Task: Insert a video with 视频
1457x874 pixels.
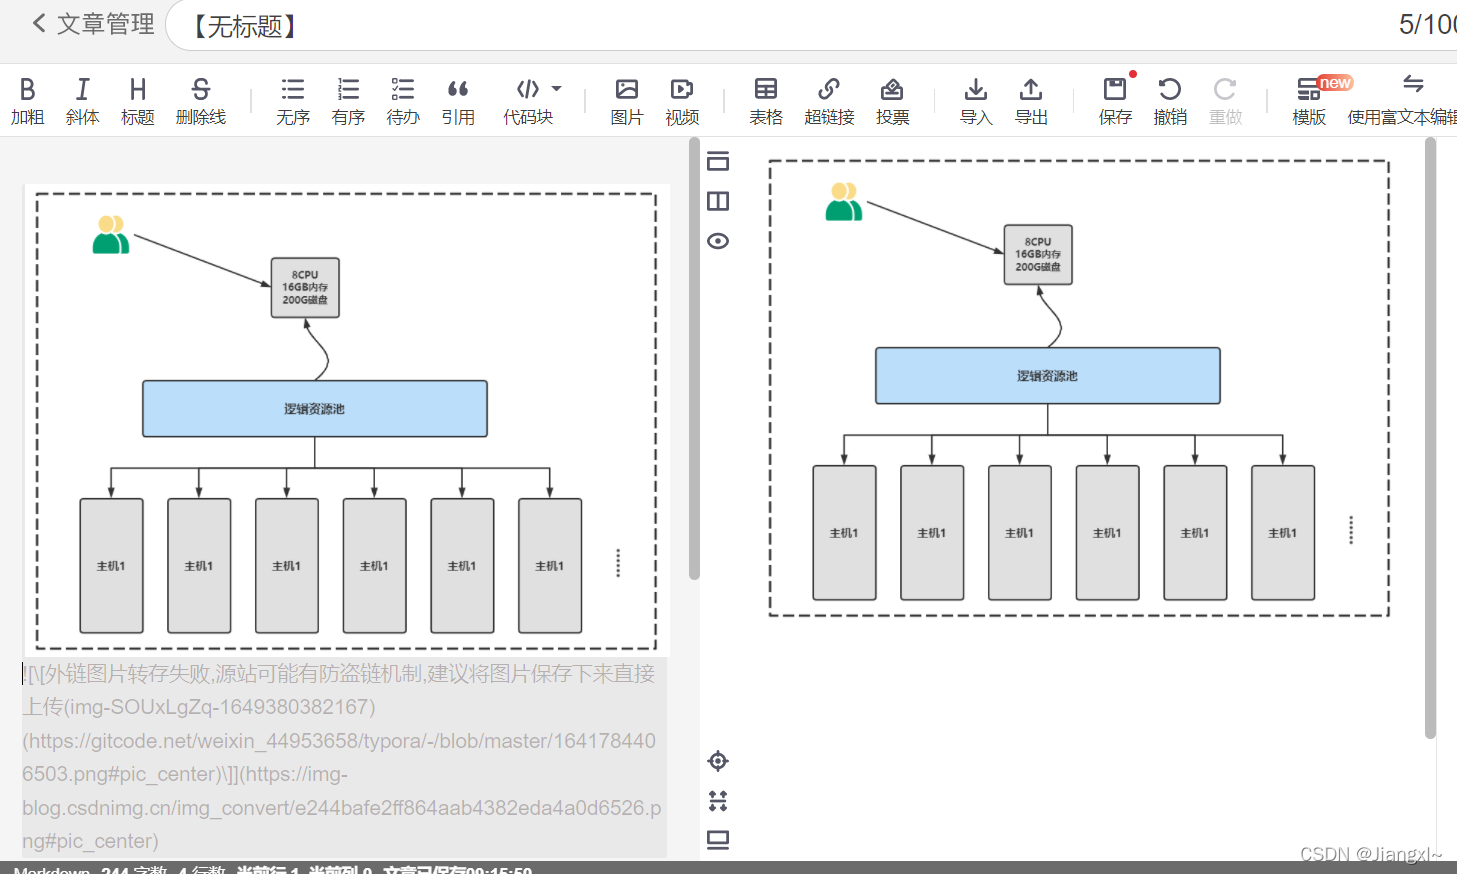Action: [x=682, y=102]
